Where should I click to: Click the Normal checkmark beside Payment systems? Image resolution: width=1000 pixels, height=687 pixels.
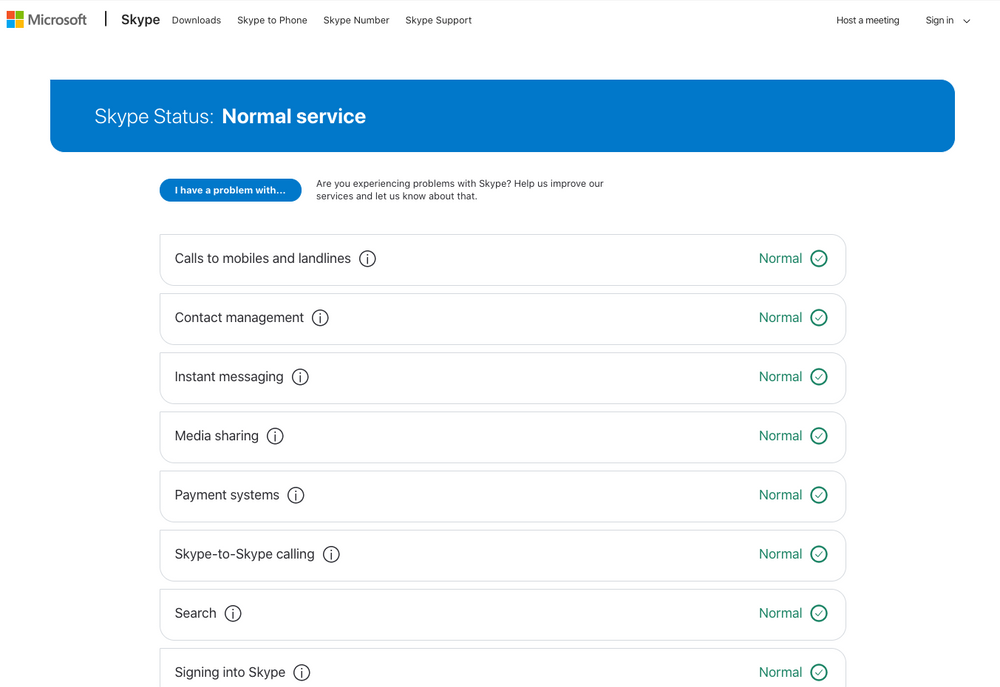pyautogui.click(x=819, y=495)
